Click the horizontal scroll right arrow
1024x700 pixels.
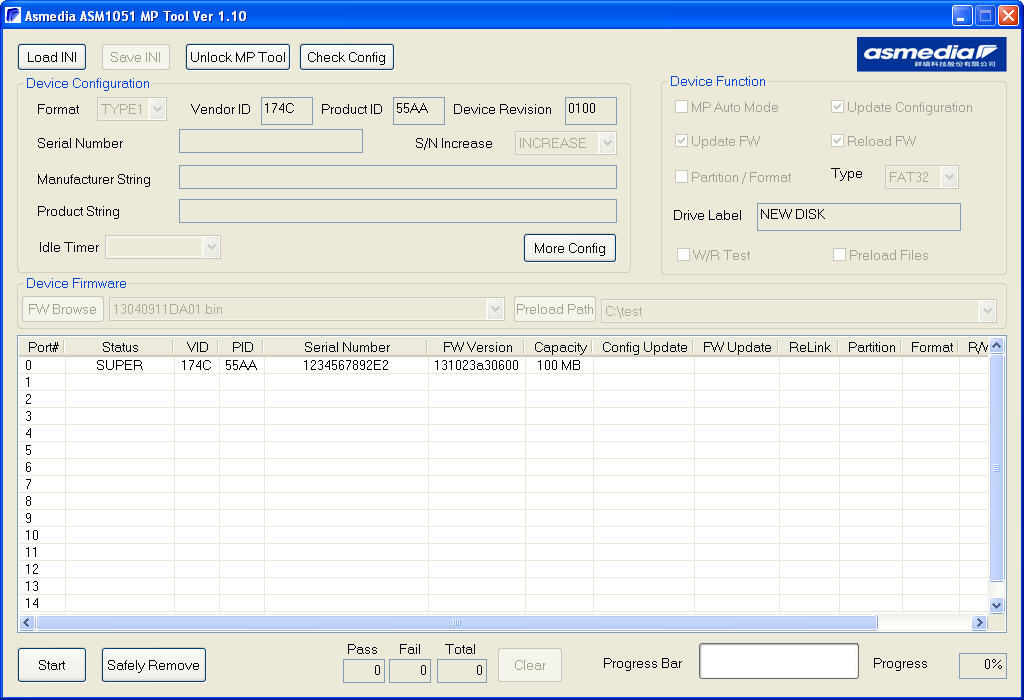pyautogui.click(x=979, y=622)
